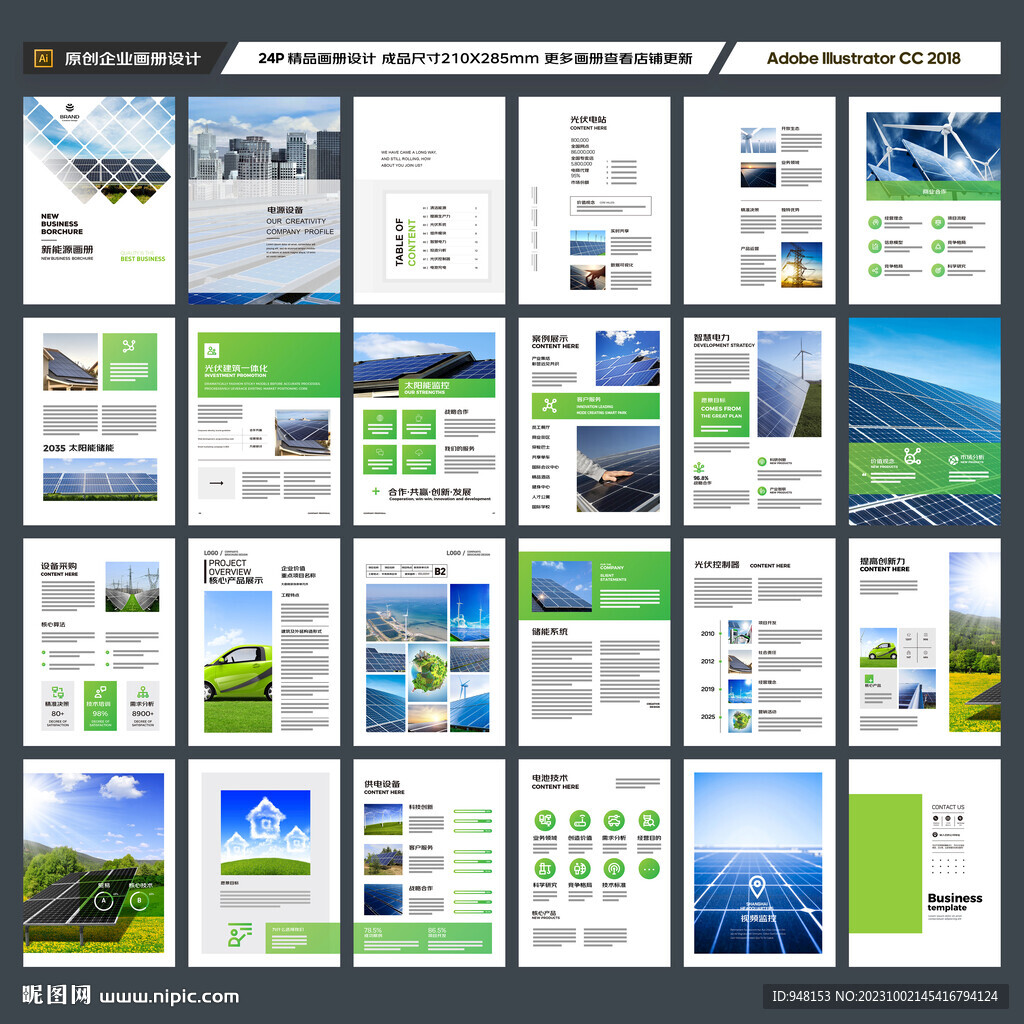1024x1024 pixels.
Task: Click the 竞争格局 icon on 电池技术 page
Action: pyautogui.click(x=580, y=869)
